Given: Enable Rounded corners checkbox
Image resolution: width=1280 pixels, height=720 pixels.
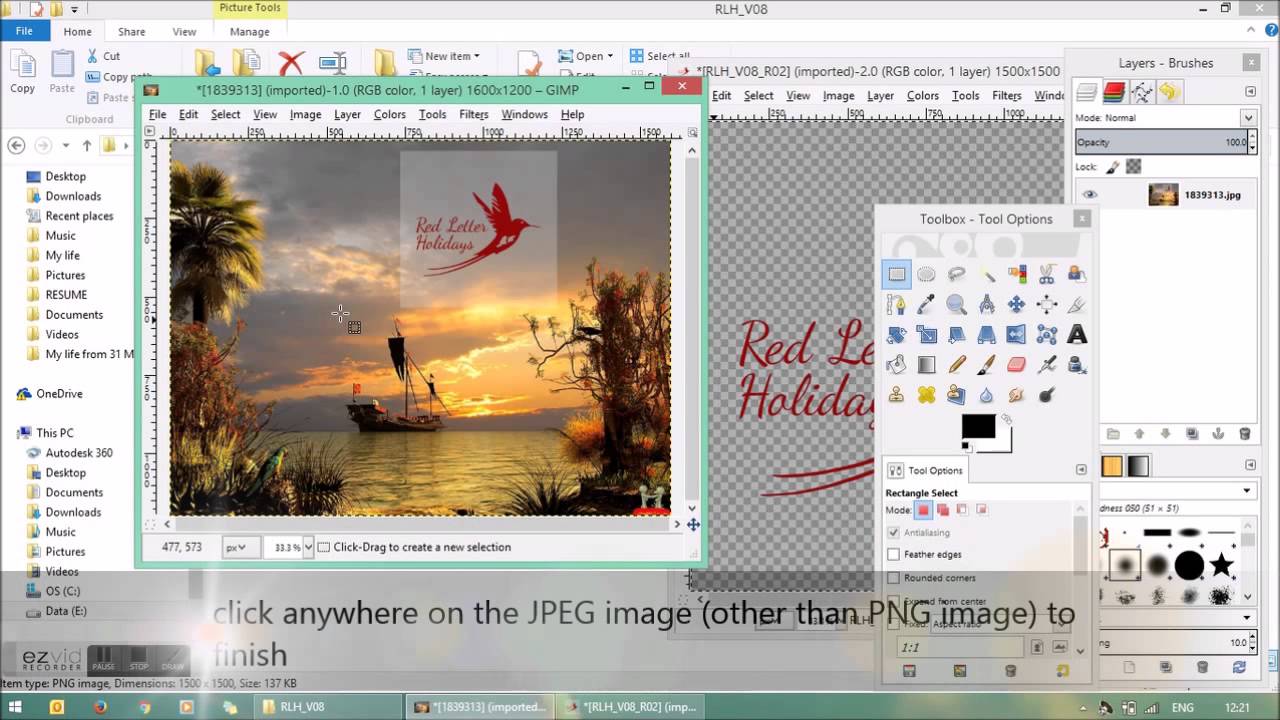Looking at the screenshot, I should point(893,578).
